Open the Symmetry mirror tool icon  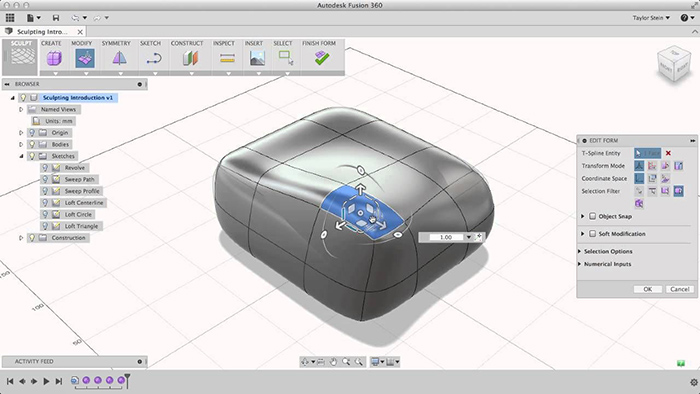119,58
